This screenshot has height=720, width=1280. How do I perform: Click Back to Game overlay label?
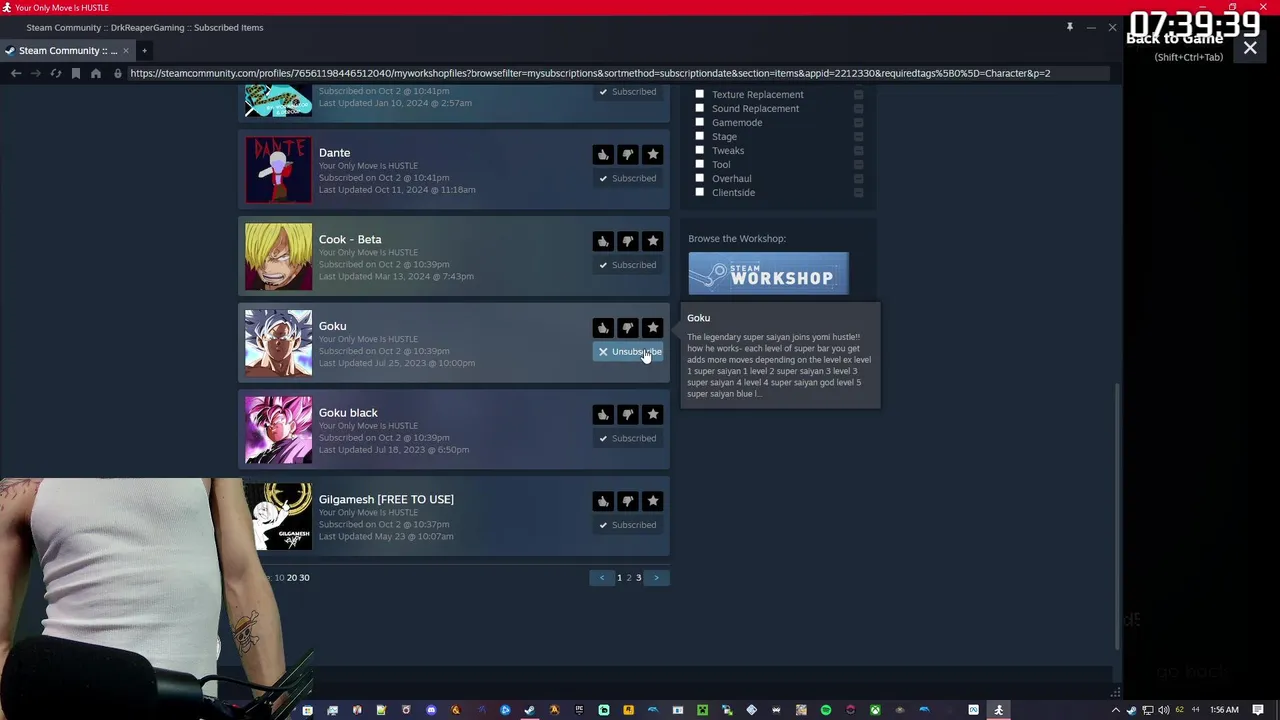tap(1174, 38)
